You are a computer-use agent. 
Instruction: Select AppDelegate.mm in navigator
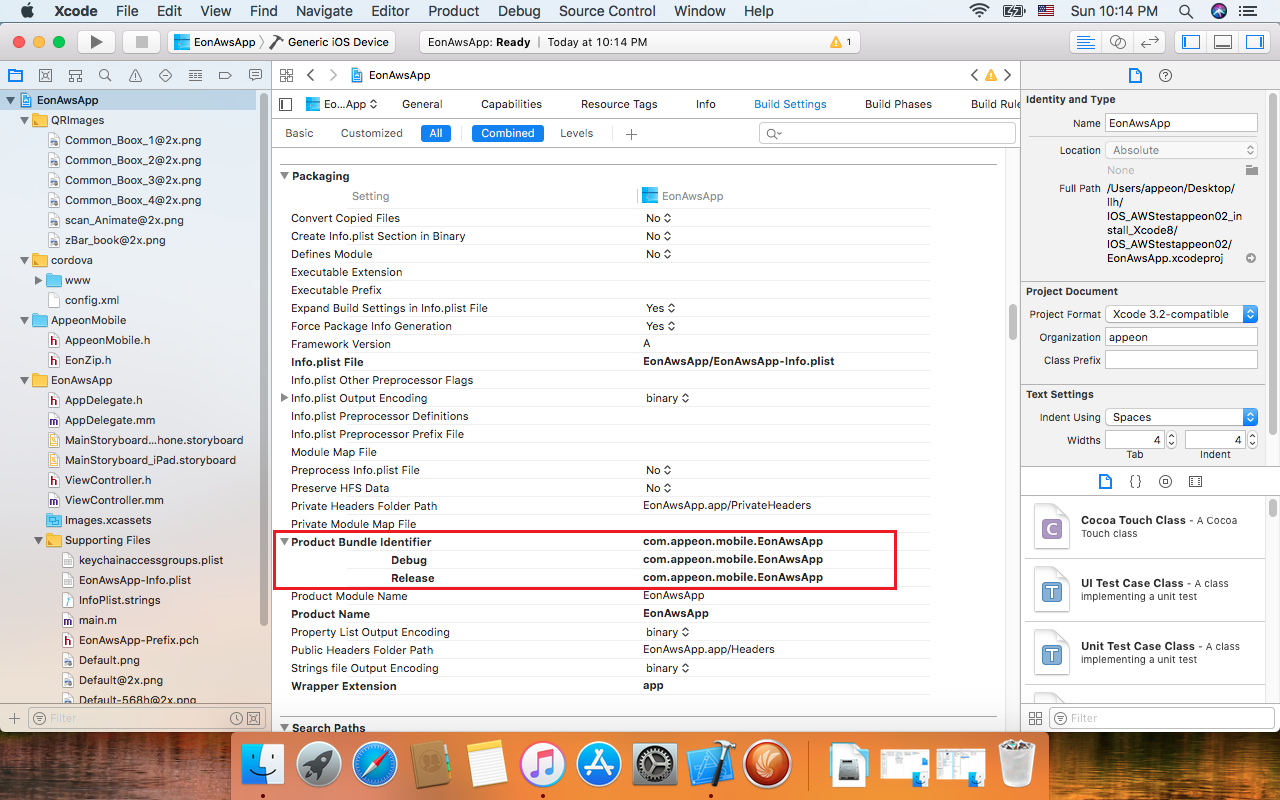click(110, 420)
